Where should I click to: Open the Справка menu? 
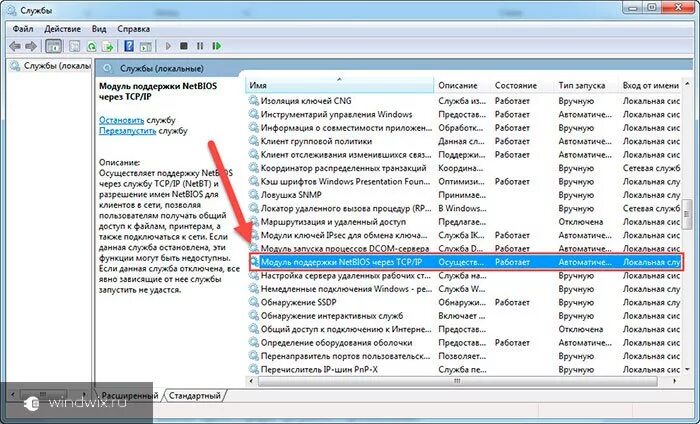point(133,29)
